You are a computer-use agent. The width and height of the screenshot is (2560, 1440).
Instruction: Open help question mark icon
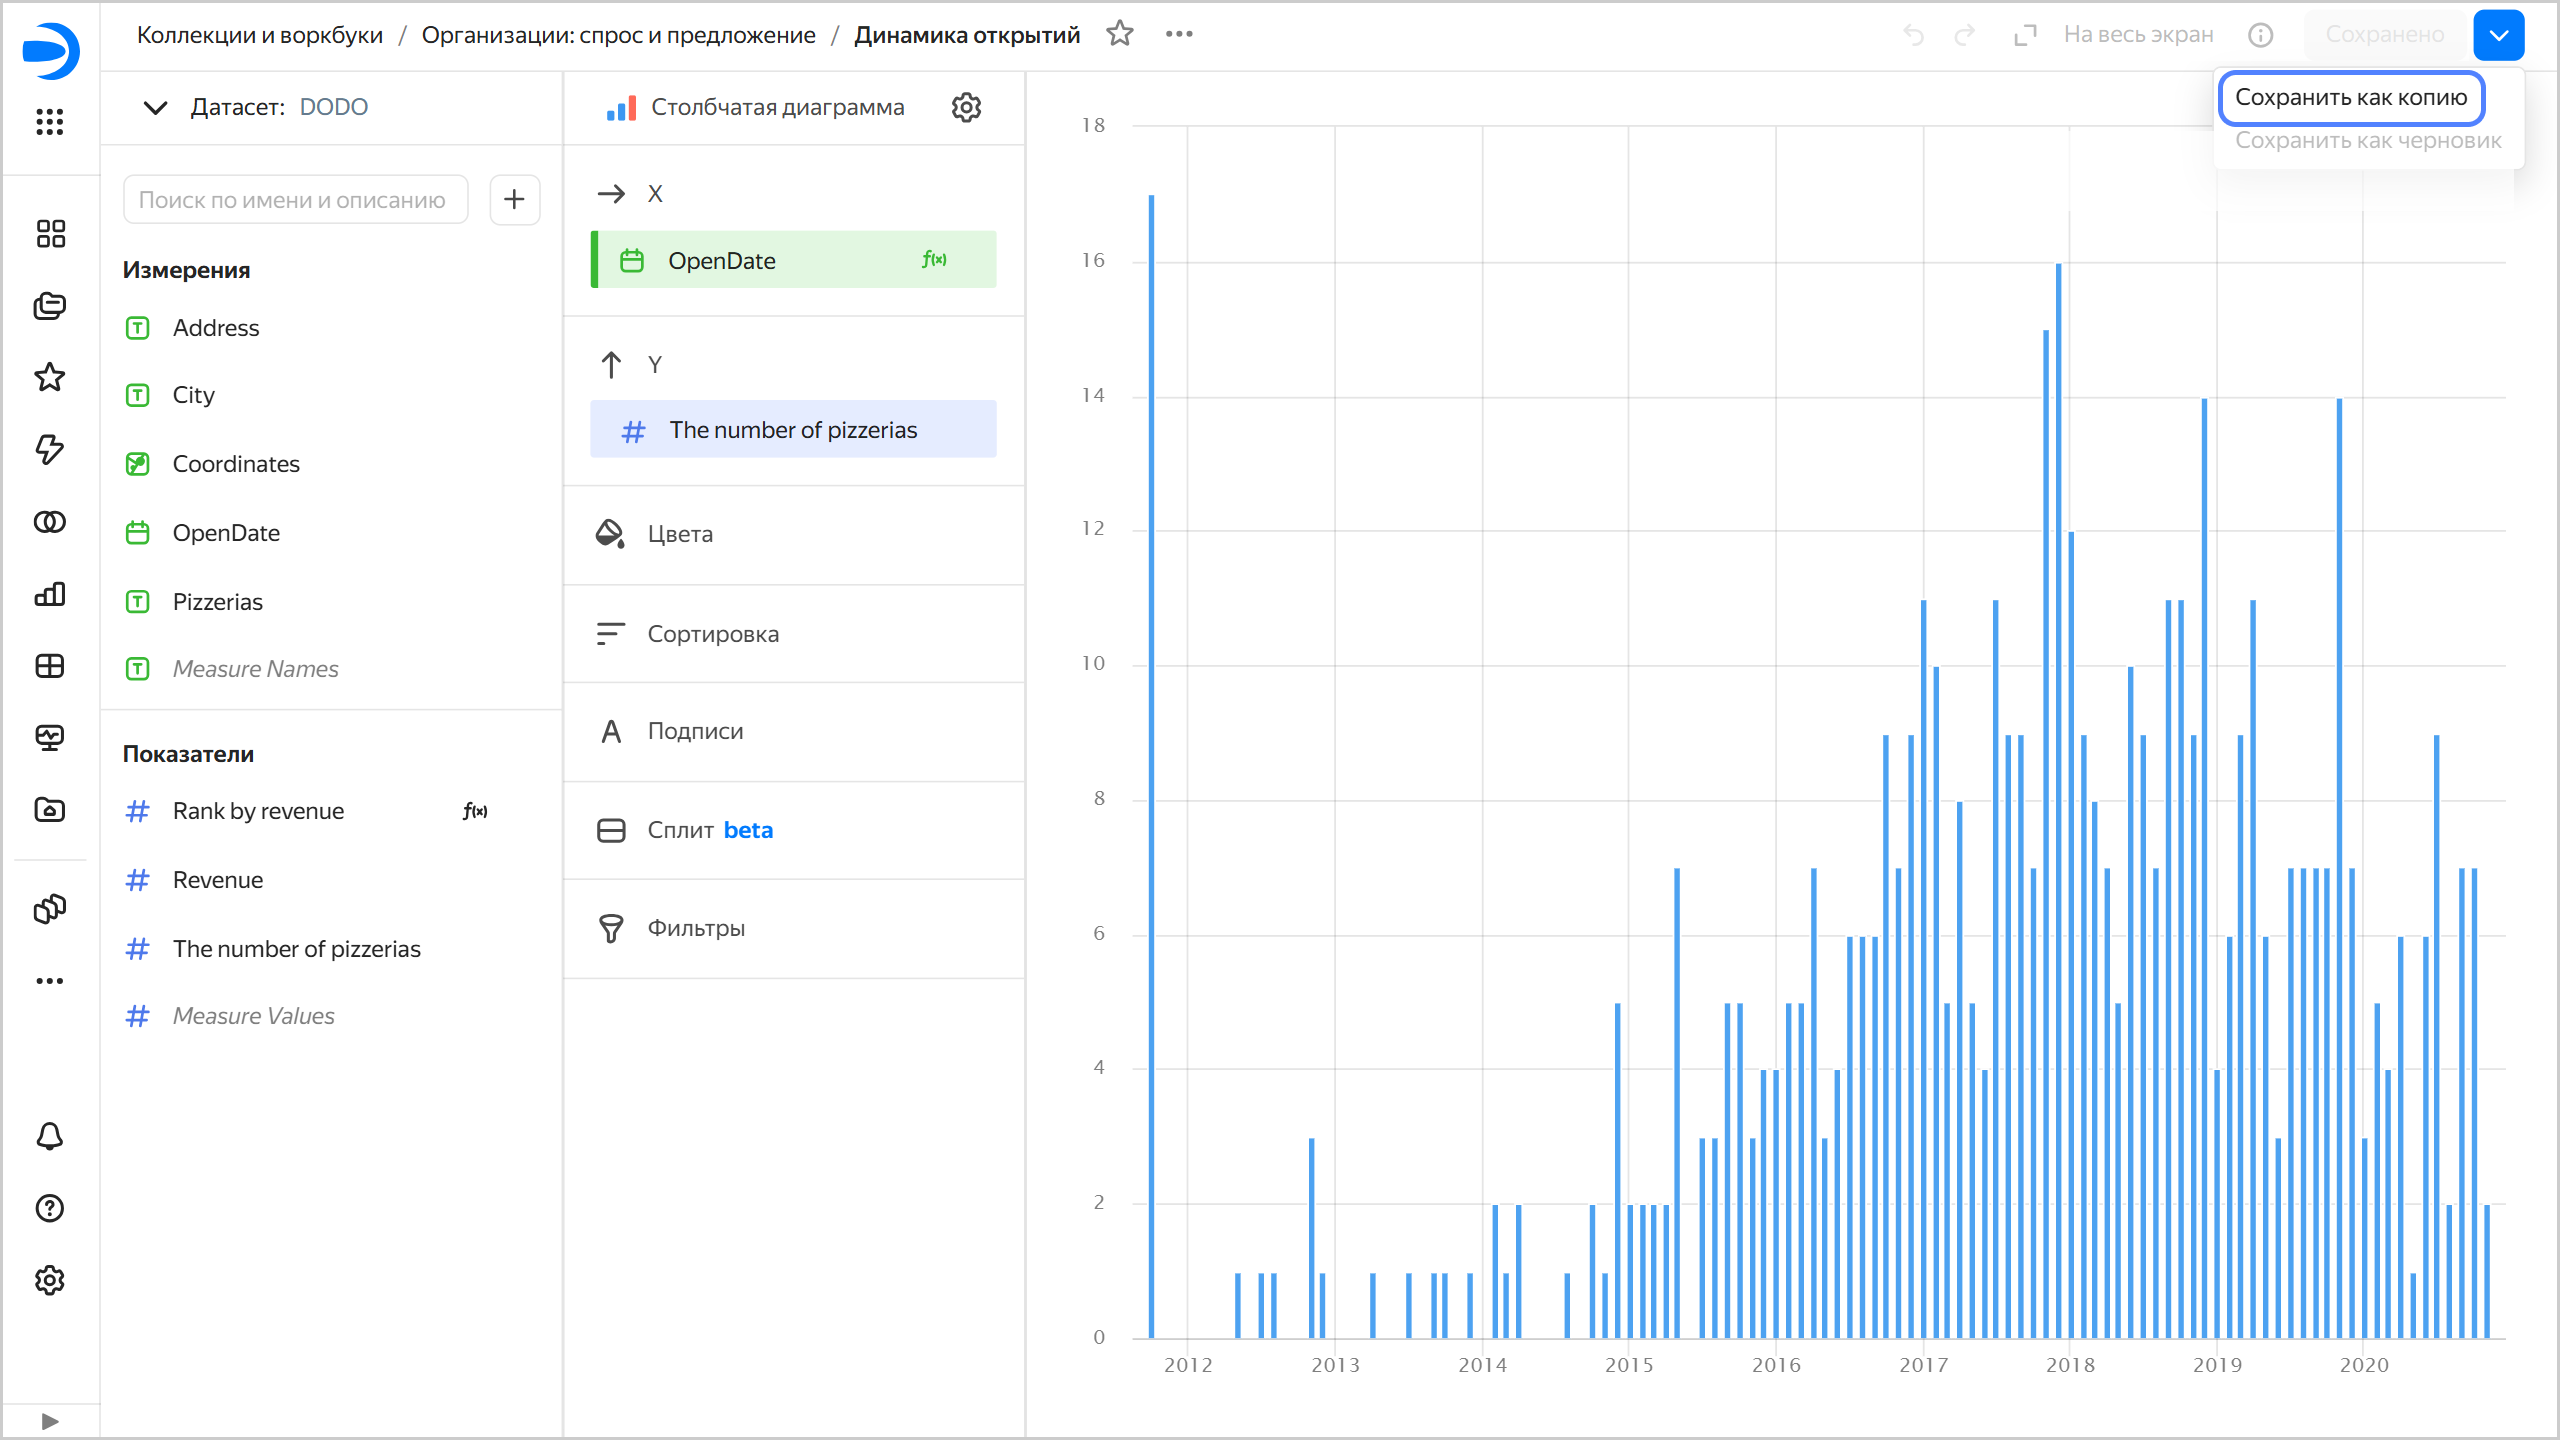click(x=50, y=1208)
